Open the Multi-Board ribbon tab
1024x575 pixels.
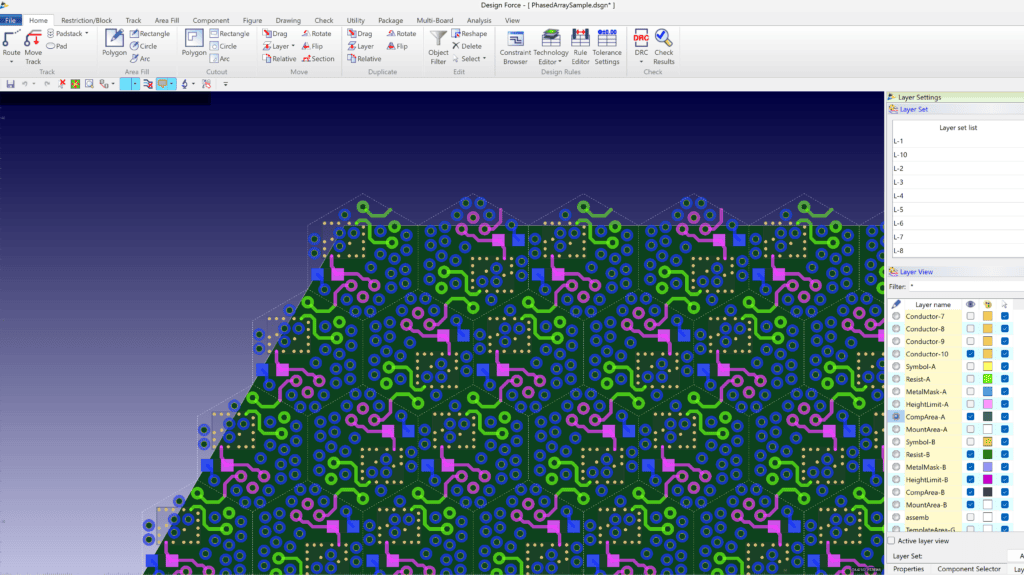coord(435,20)
